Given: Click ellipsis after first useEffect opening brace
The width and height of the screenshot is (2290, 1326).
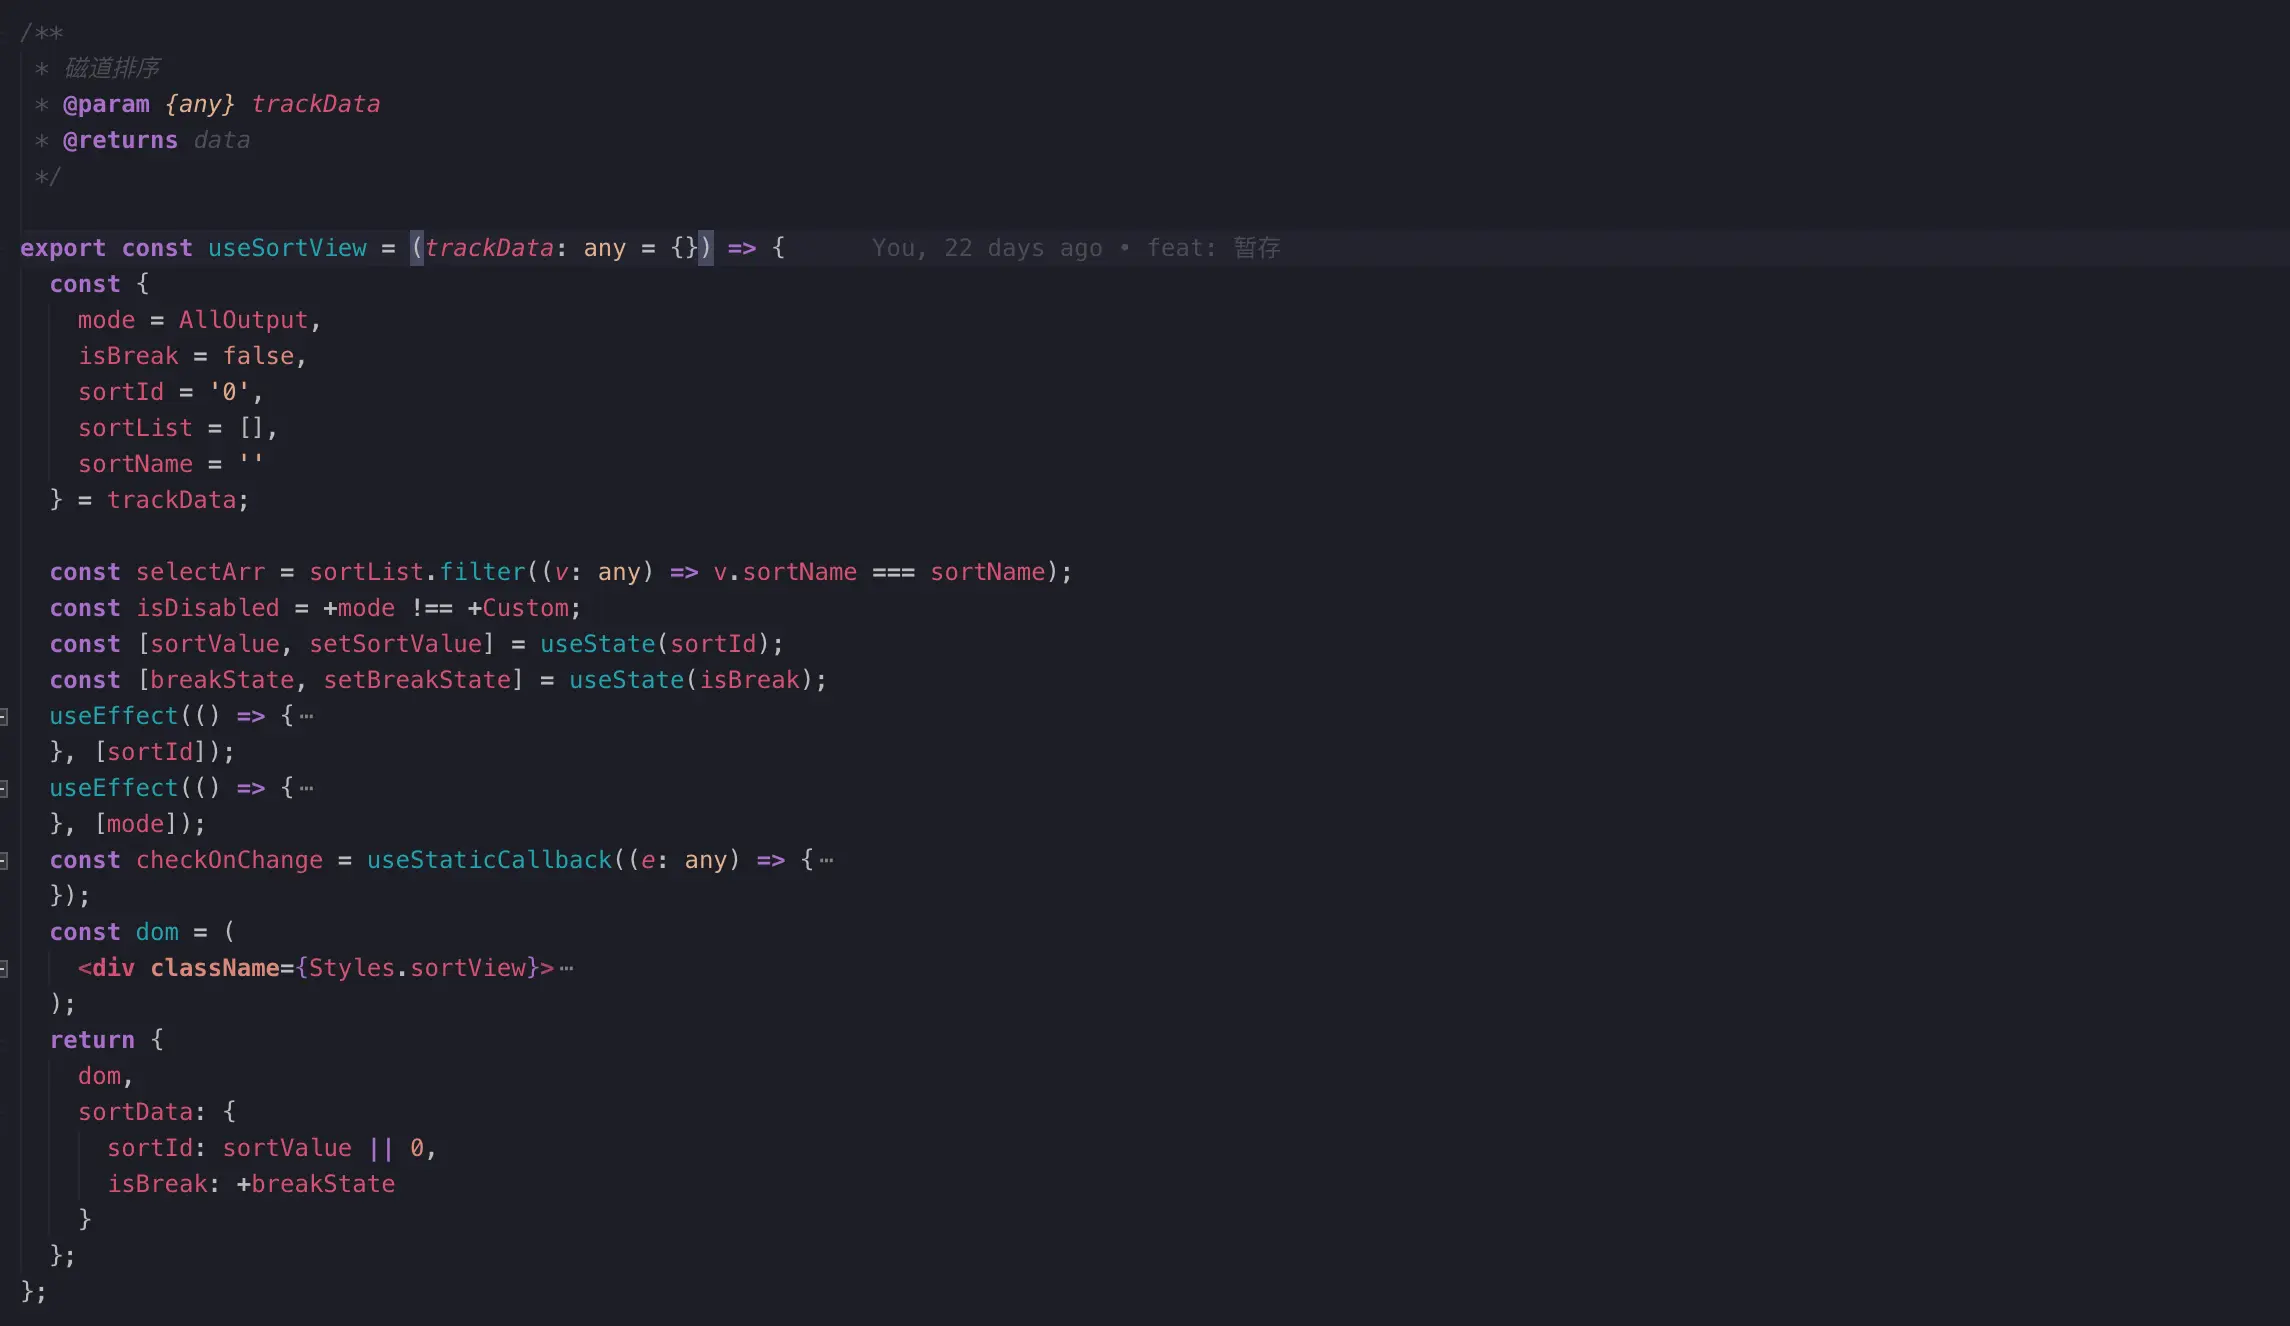Looking at the screenshot, I should click(x=306, y=717).
